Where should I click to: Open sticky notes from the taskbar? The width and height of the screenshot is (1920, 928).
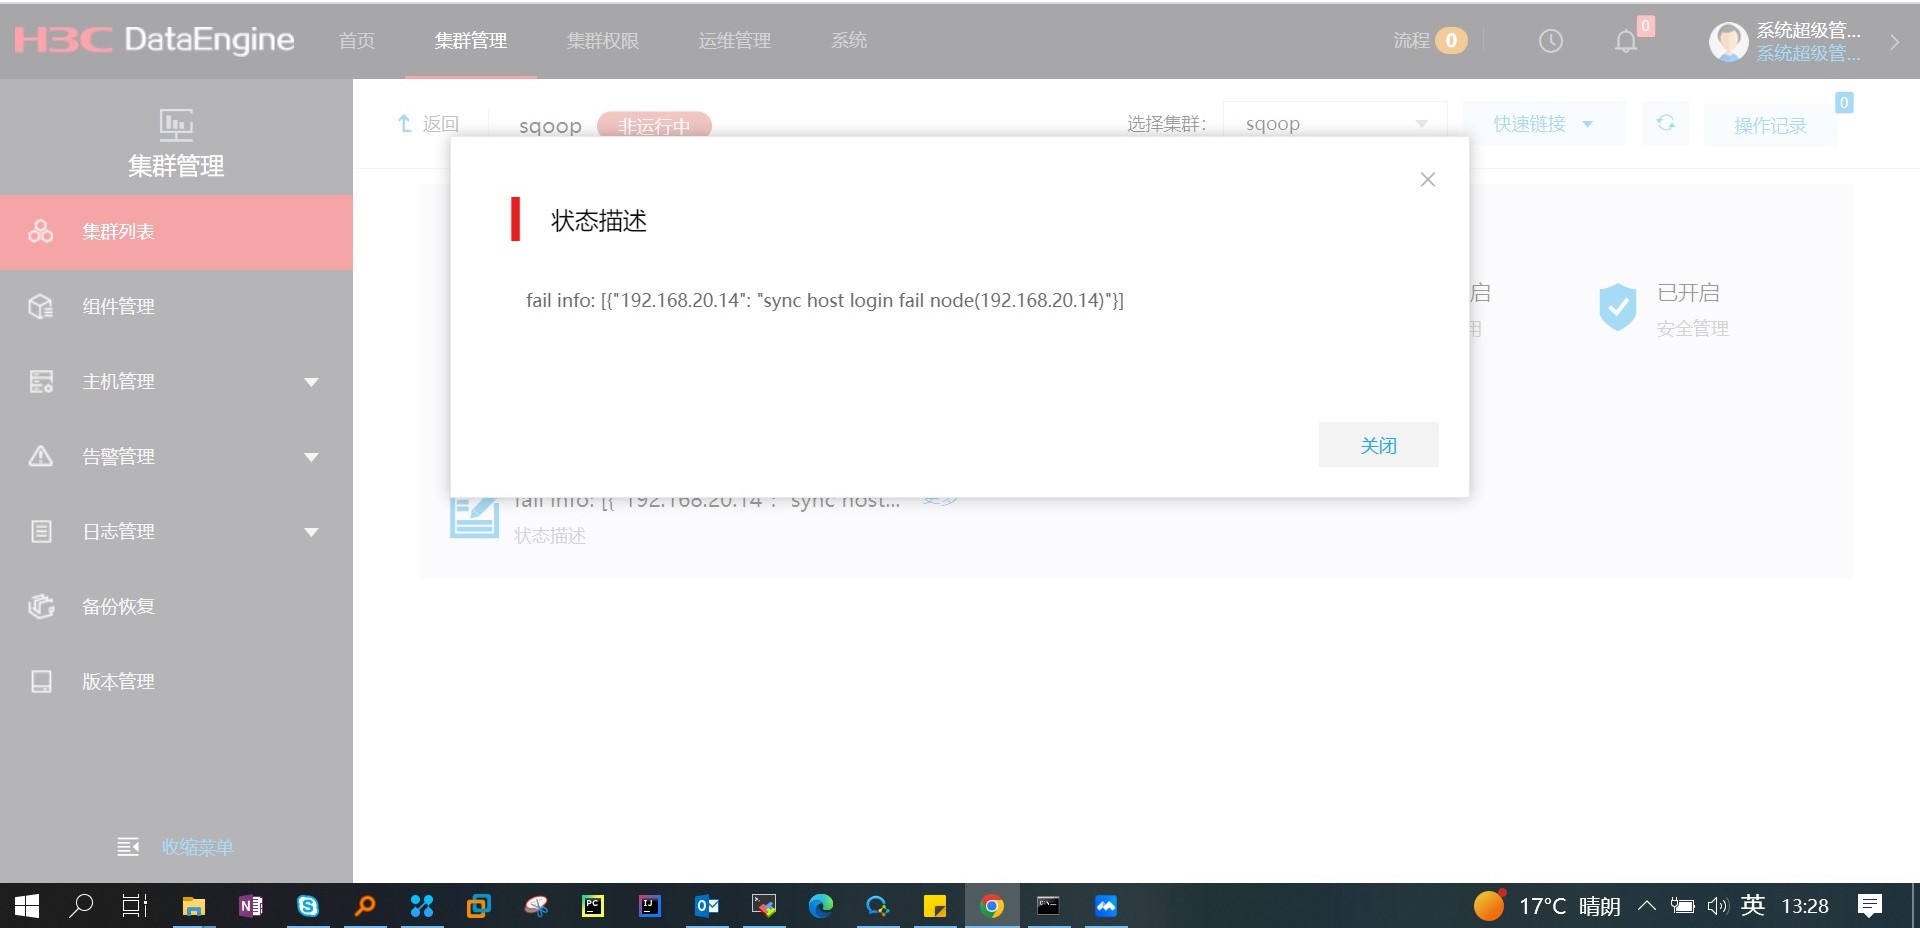[935, 906]
